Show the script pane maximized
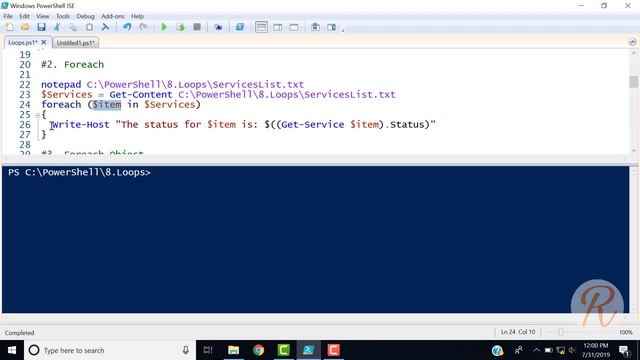The image size is (640, 360). [294, 27]
